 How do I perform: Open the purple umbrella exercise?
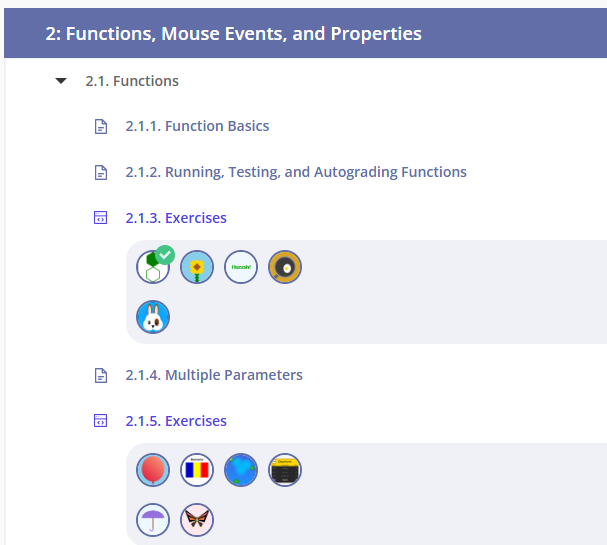(x=153, y=520)
